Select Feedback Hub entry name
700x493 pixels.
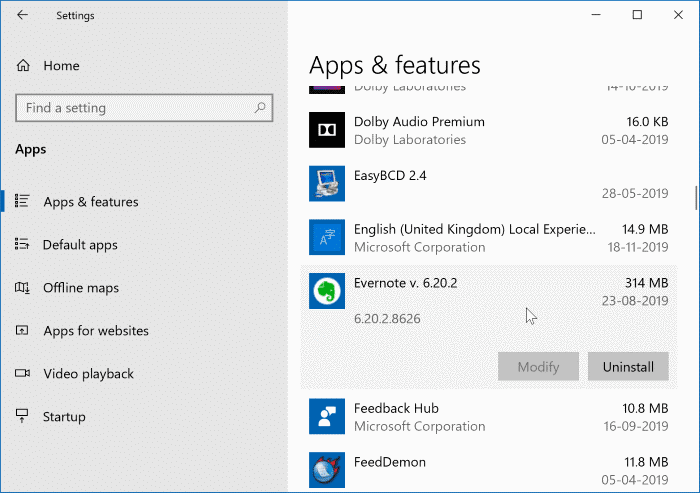[x=396, y=408]
